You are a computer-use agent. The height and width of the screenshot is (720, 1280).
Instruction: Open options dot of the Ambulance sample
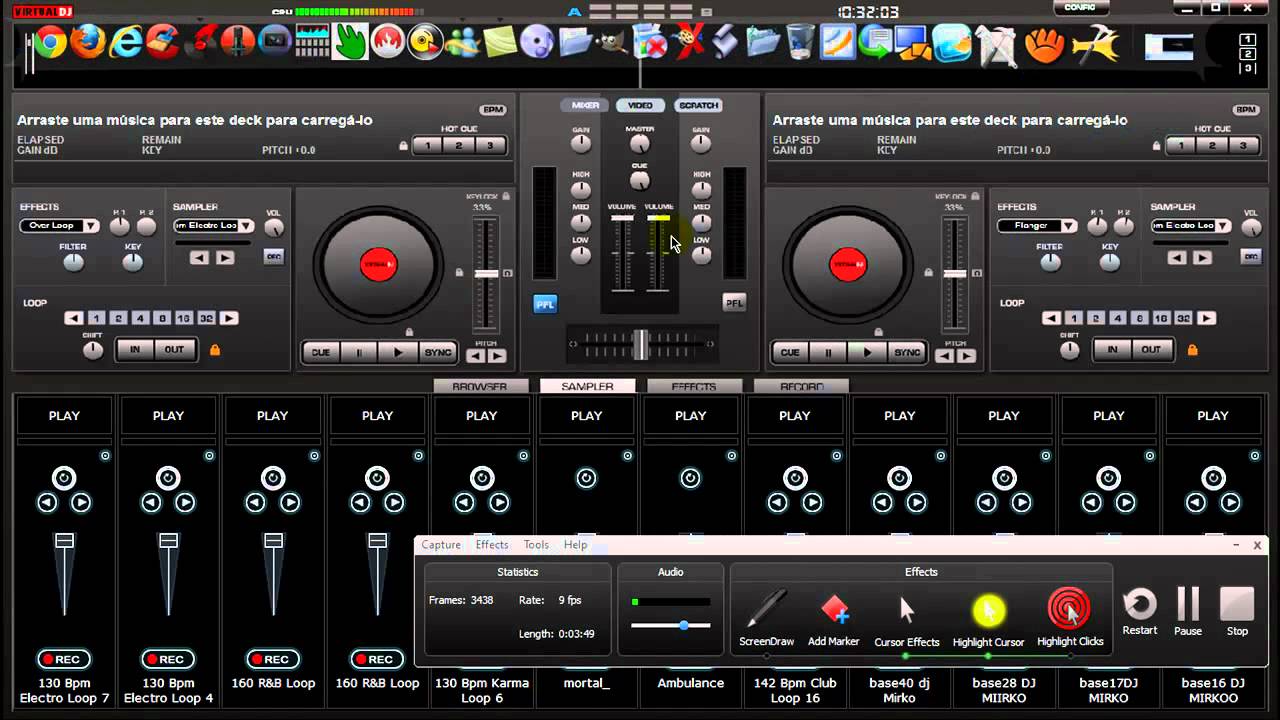(x=732, y=456)
